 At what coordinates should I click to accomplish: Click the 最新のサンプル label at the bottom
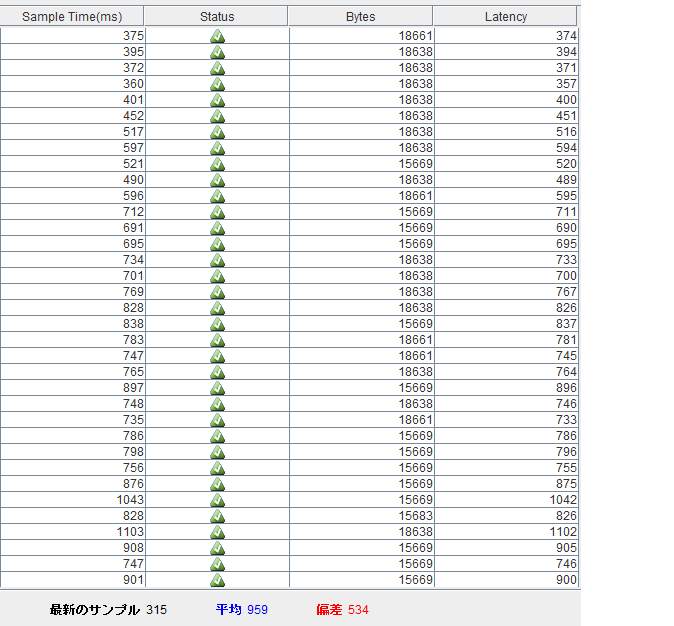[94, 610]
